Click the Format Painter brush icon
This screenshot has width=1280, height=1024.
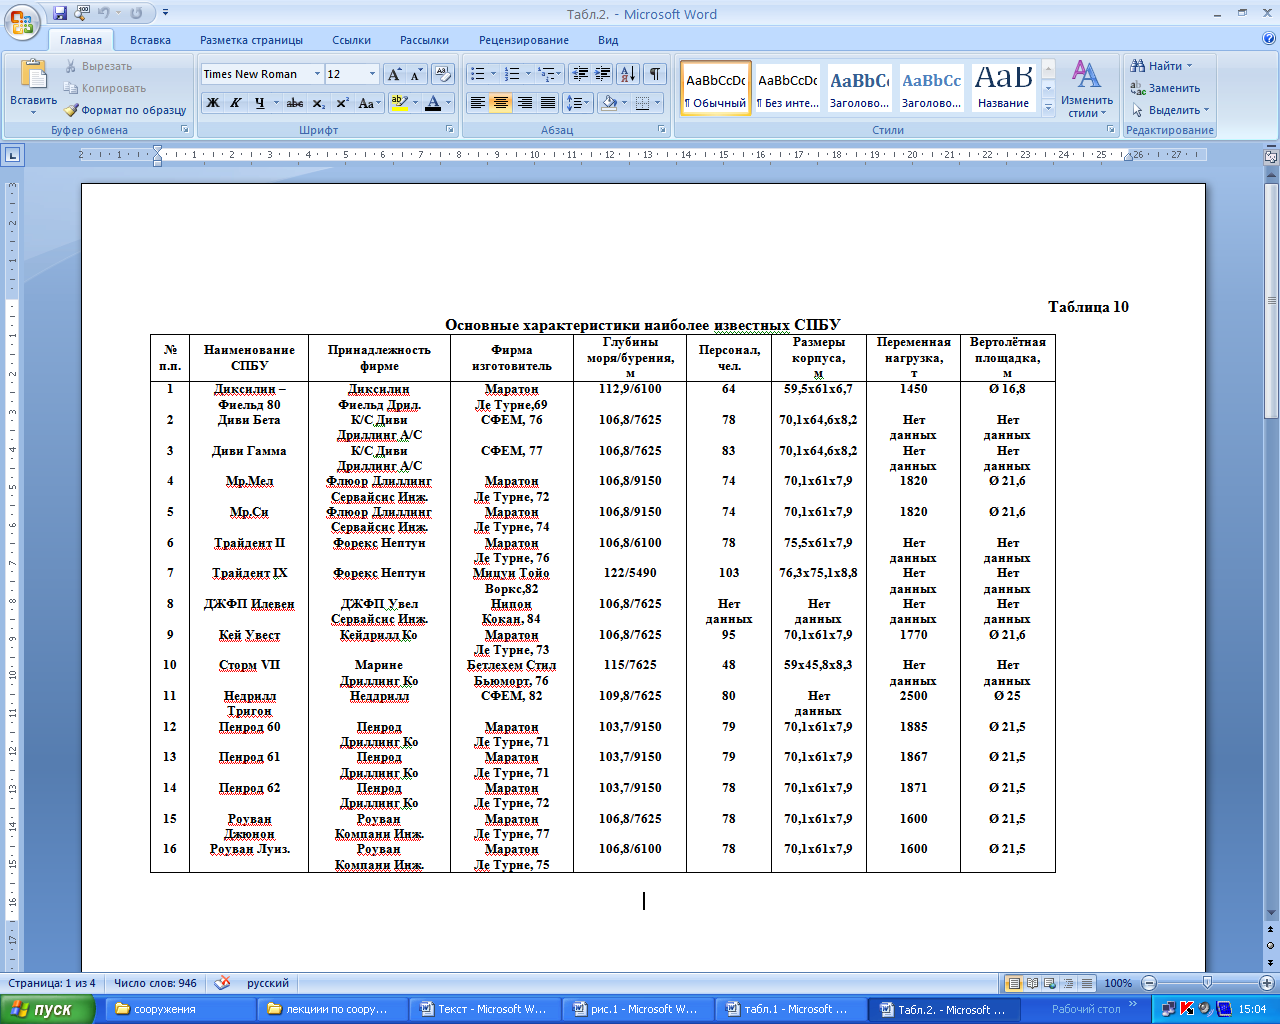71,110
